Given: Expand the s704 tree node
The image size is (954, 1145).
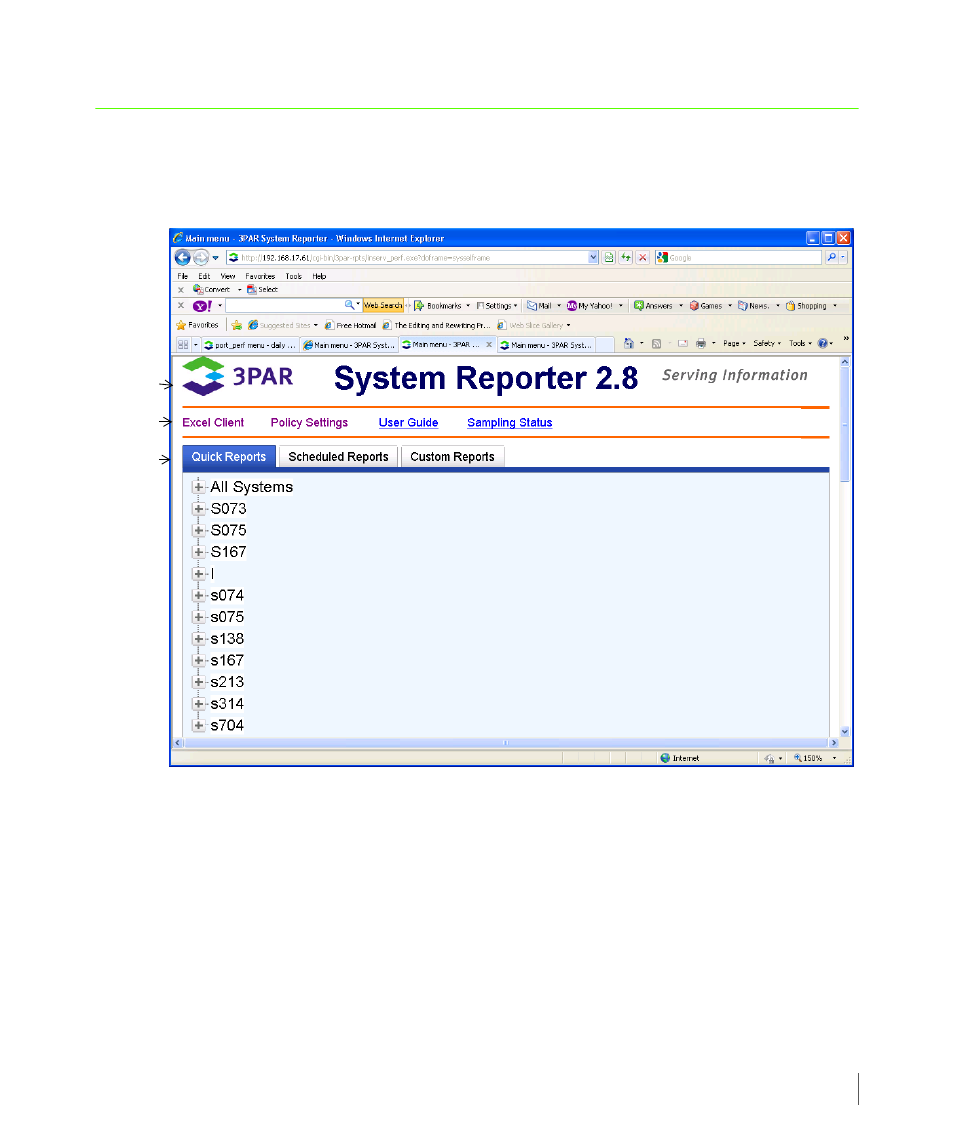Looking at the screenshot, I should tap(198, 725).
